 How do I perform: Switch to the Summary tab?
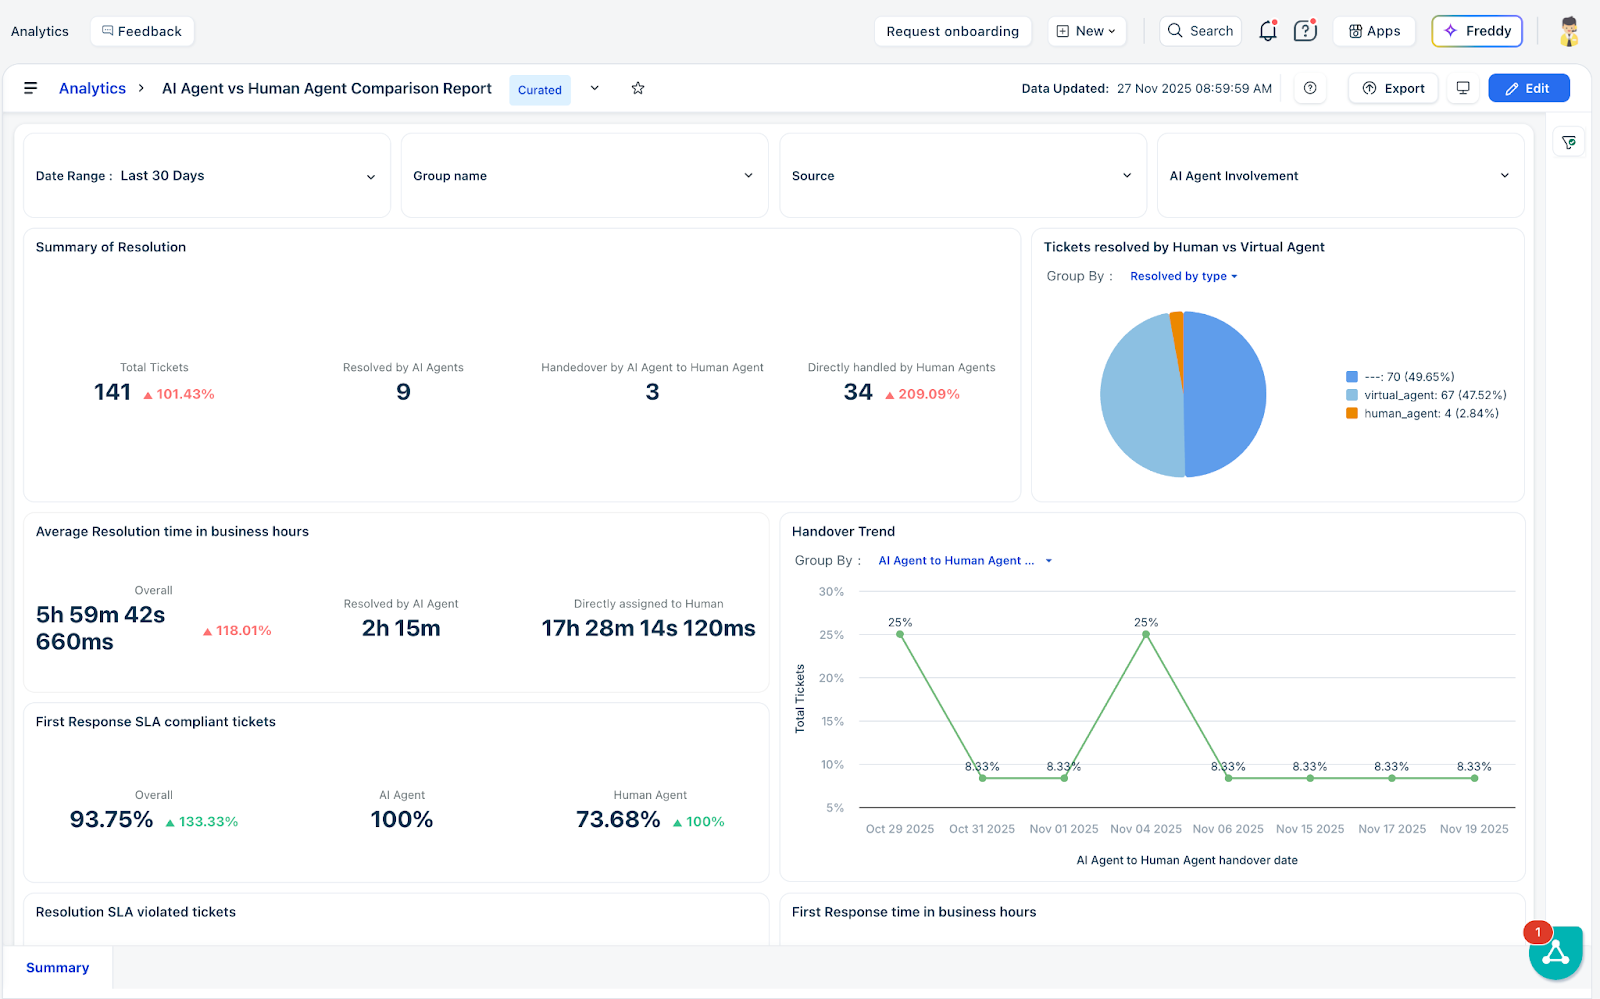click(57, 968)
